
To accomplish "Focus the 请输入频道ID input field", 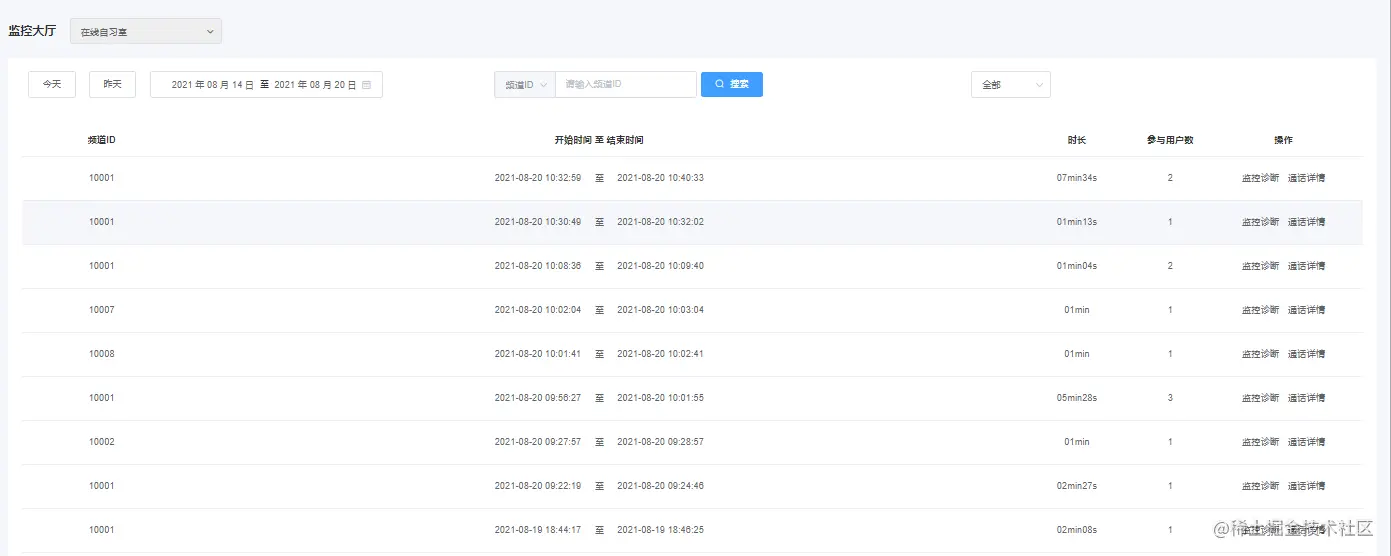I will tap(625, 85).
